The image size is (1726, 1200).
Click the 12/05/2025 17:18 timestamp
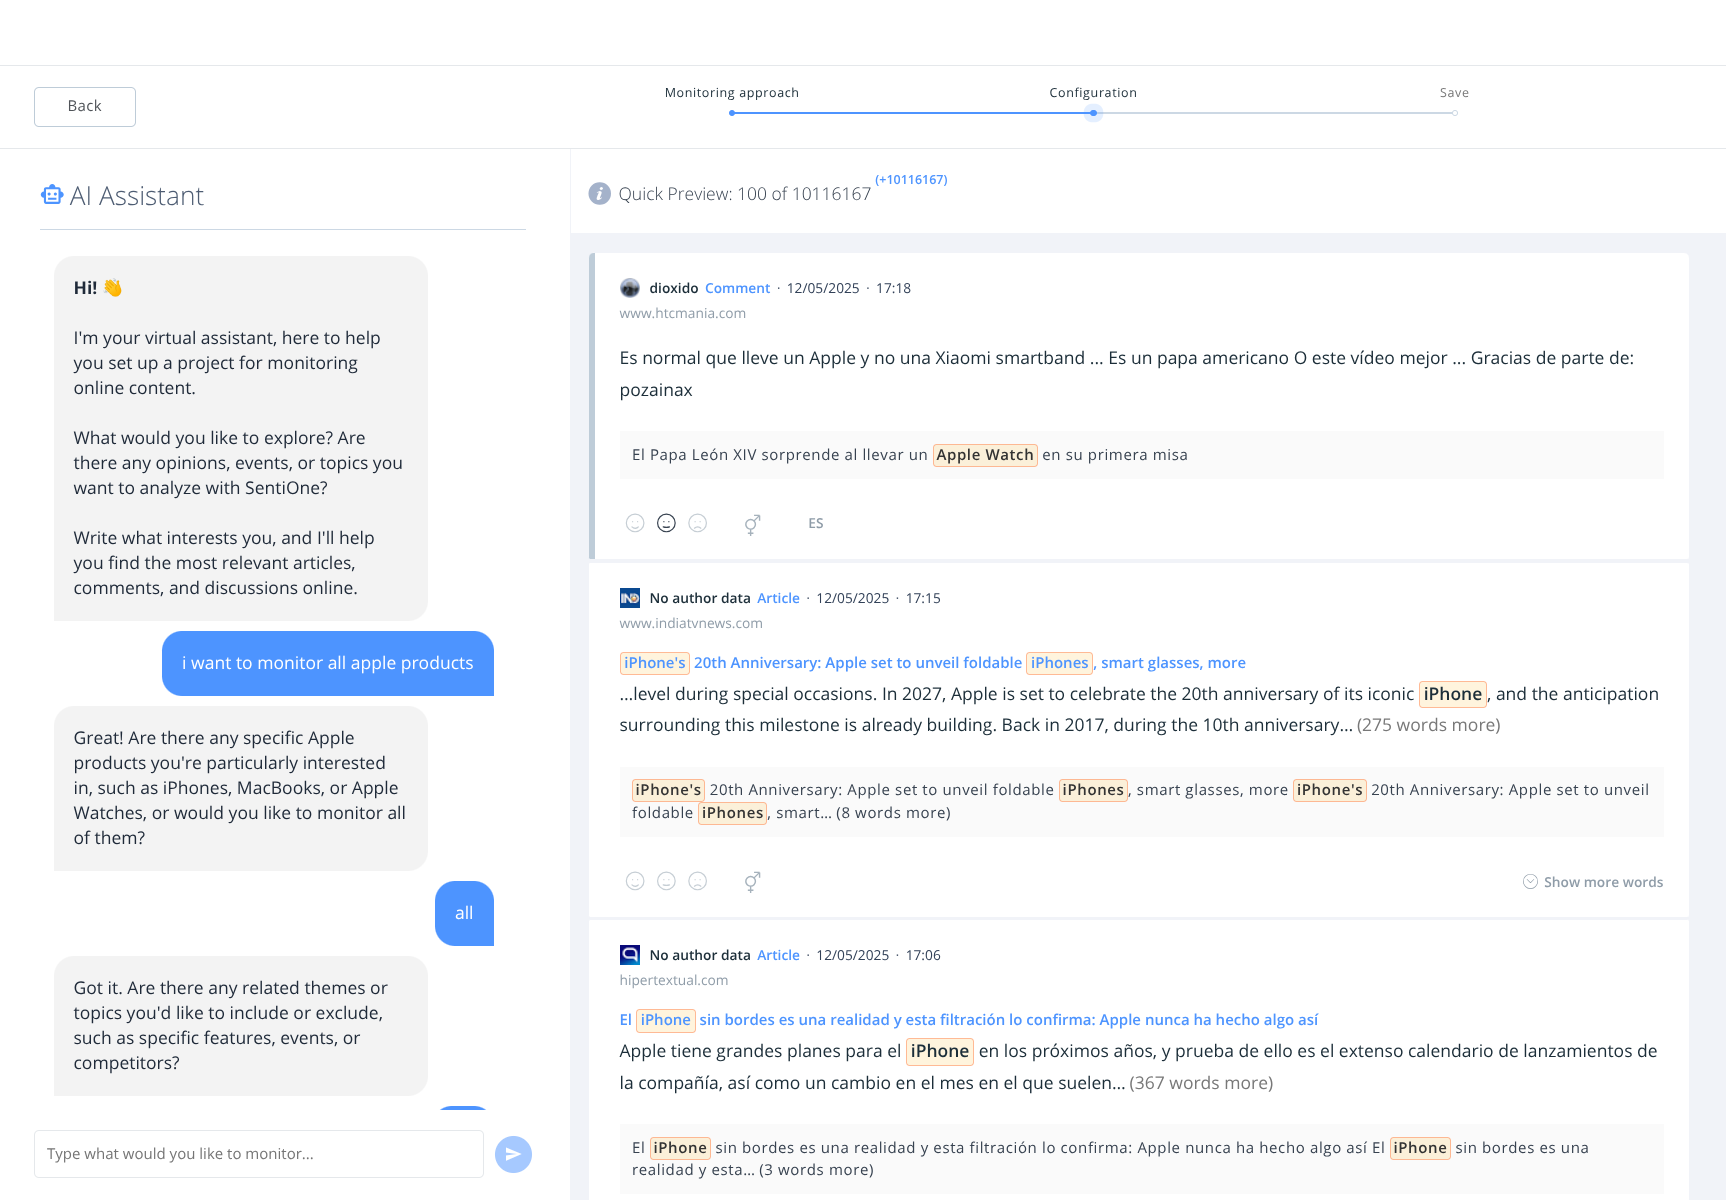coord(849,288)
